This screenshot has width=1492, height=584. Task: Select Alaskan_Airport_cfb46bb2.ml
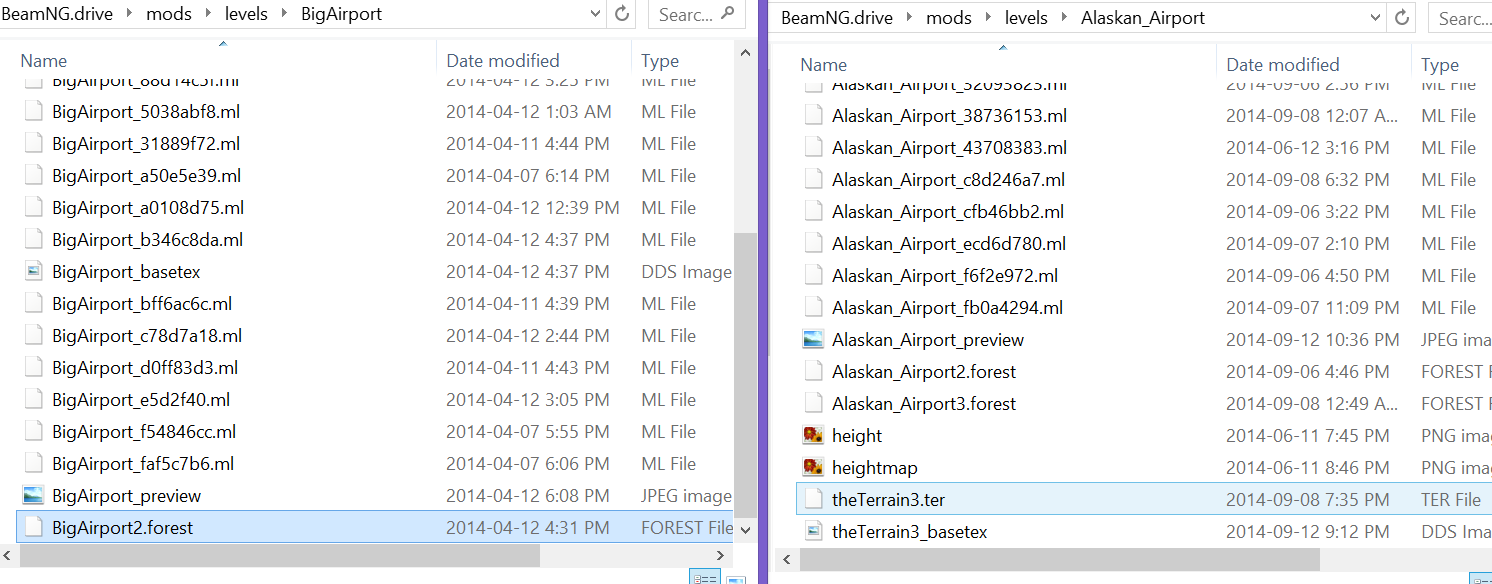click(x=948, y=212)
